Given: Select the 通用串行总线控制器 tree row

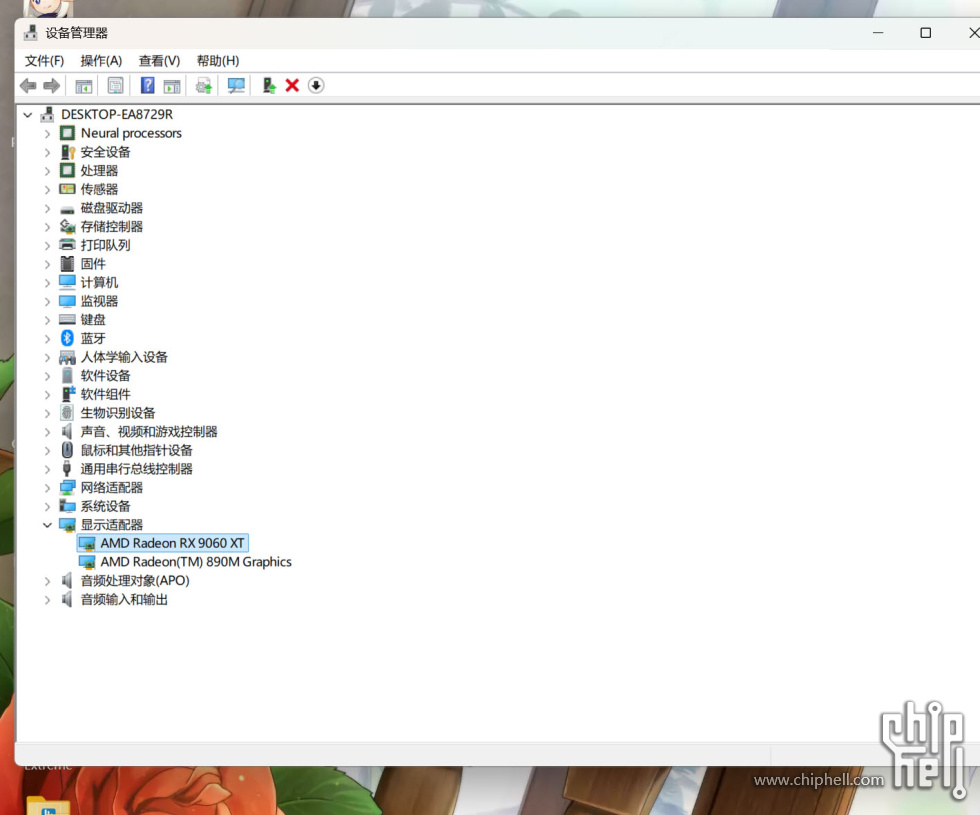Looking at the screenshot, I should point(136,469).
